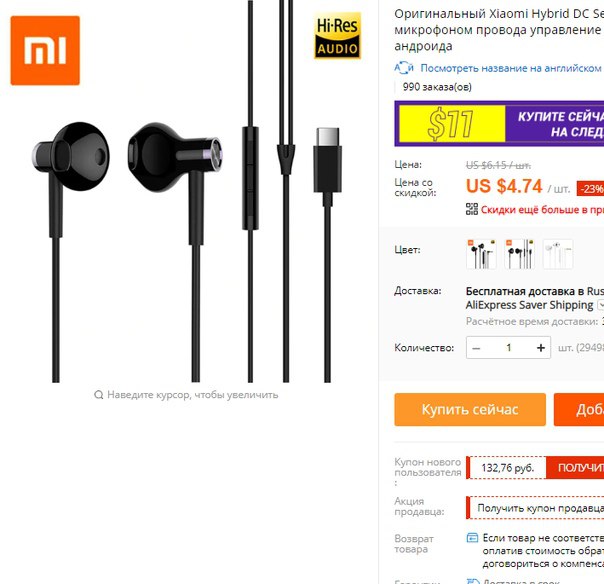Click the QR code icon for app discounts
The image size is (604, 584).
tap(472, 209)
